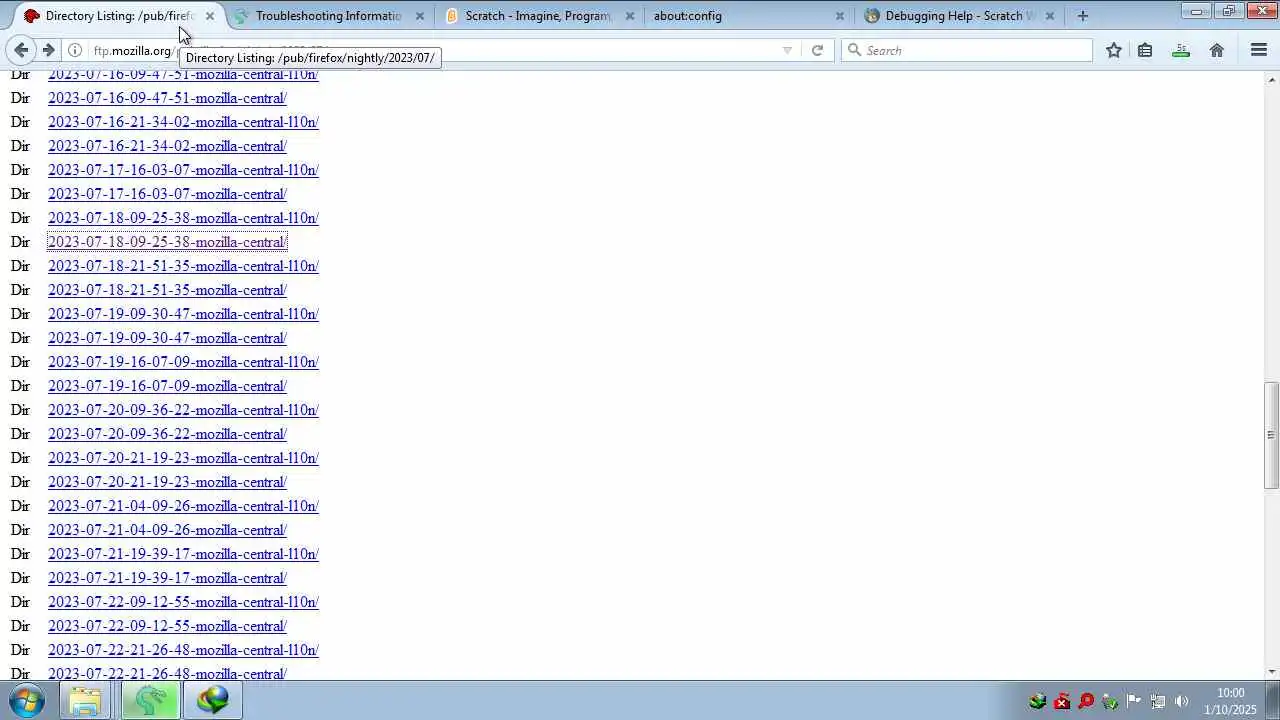Screen dimensions: 1280x720
Task: Open 2023-07-20-21-19-23-mozilla-central/ directory
Action: [x=167, y=482]
